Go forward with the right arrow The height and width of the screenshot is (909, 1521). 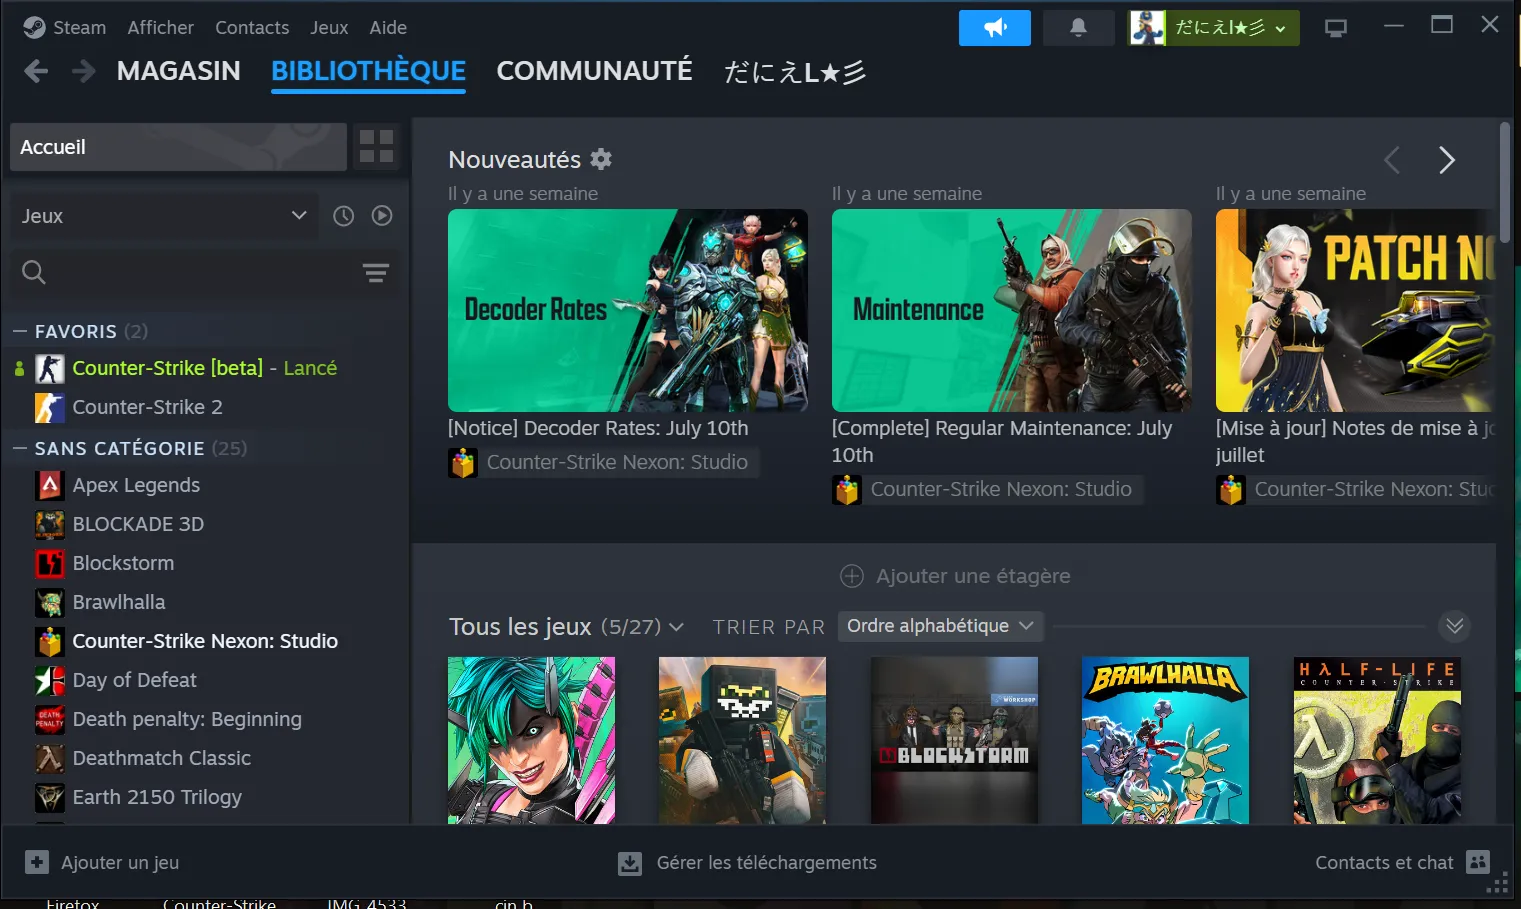[84, 71]
